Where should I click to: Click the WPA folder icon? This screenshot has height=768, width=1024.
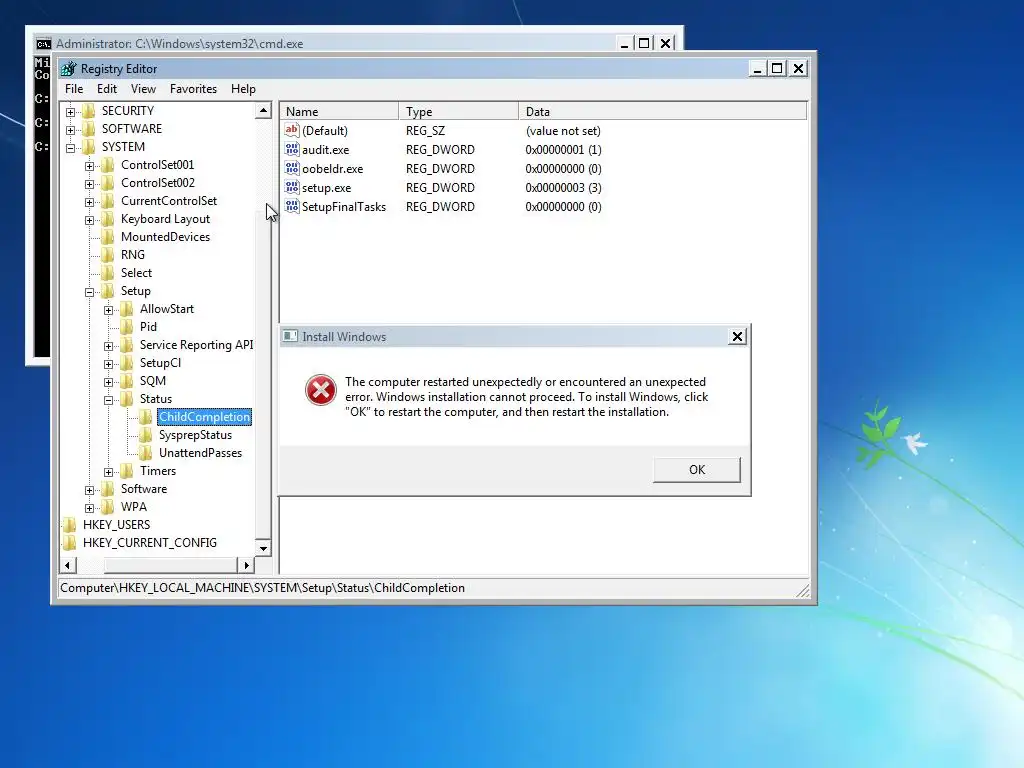pos(108,507)
